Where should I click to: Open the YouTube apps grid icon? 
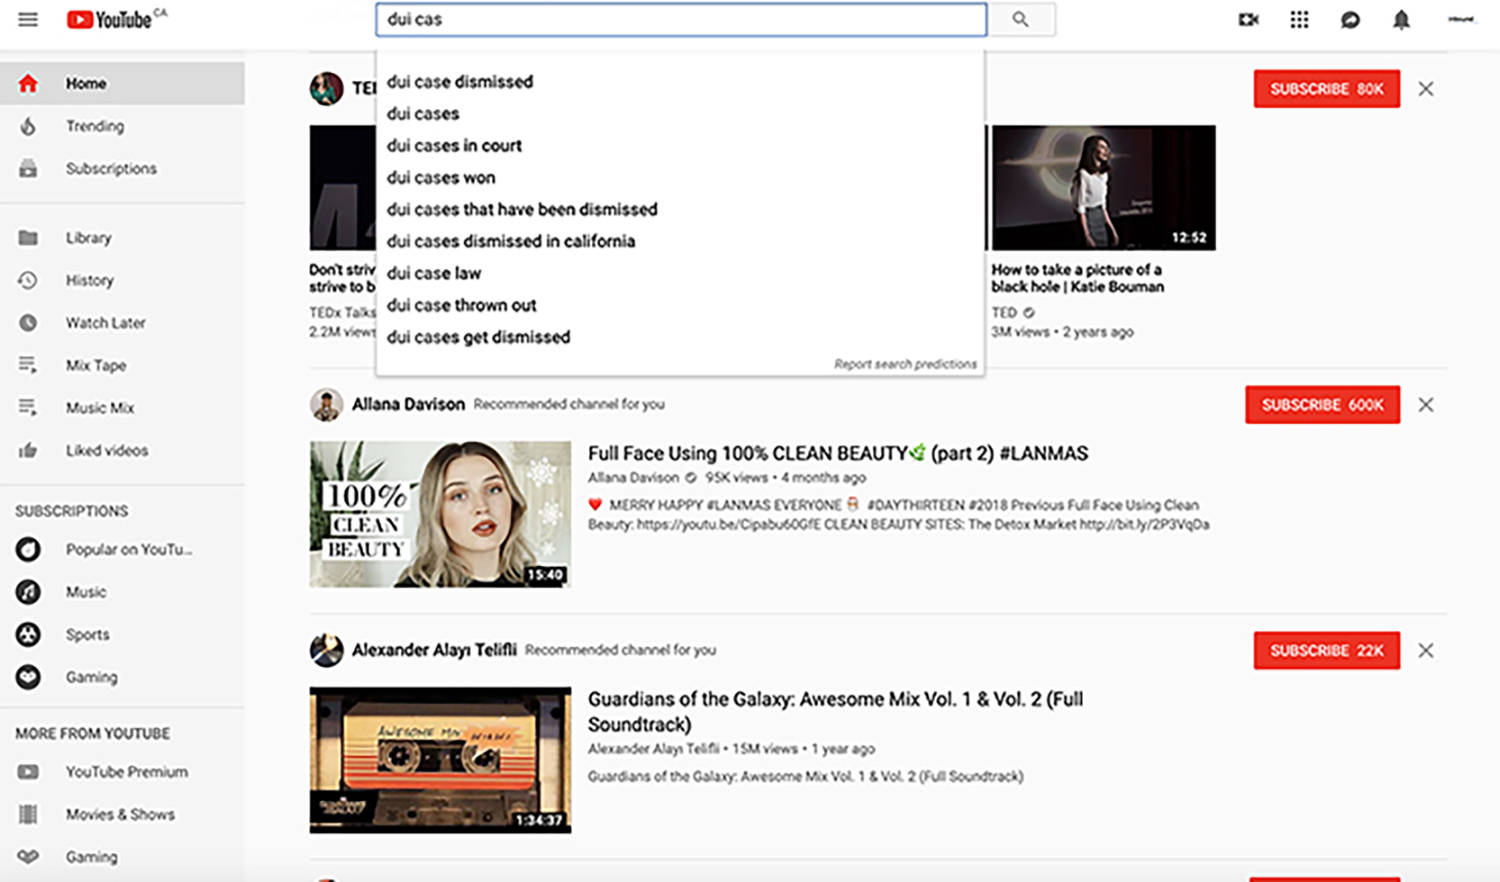tap(1298, 19)
